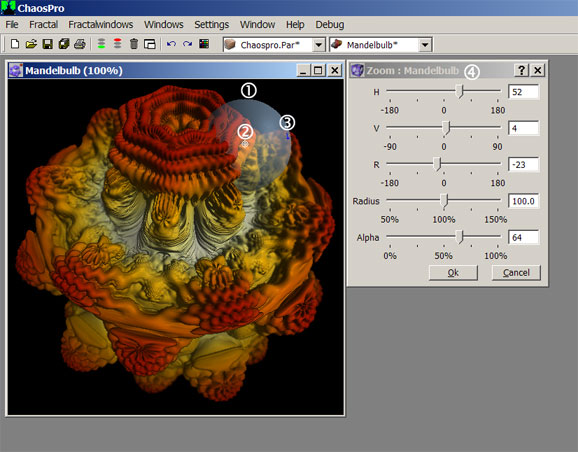Save with the floppy disk icon
Image resolution: width=578 pixels, height=452 pixels.
[48, 44]
